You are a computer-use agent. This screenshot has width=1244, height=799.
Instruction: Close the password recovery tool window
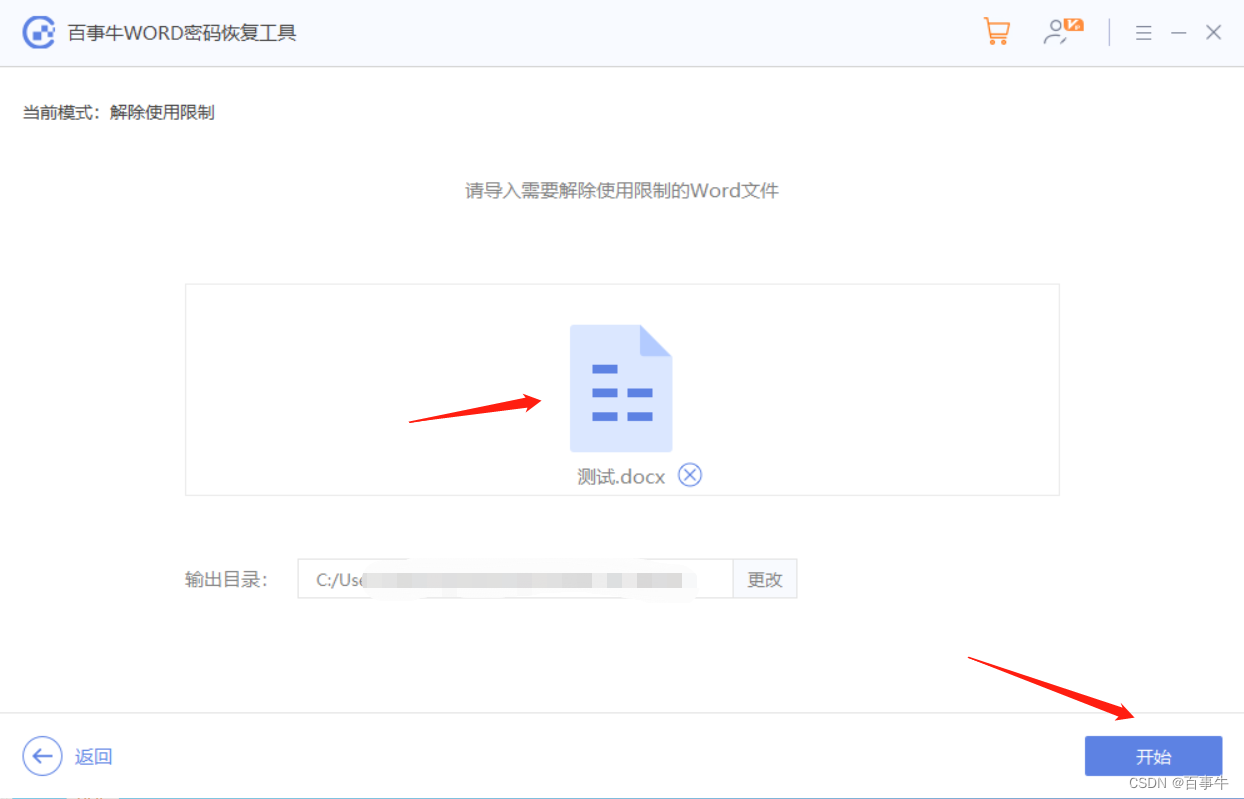1214,33
